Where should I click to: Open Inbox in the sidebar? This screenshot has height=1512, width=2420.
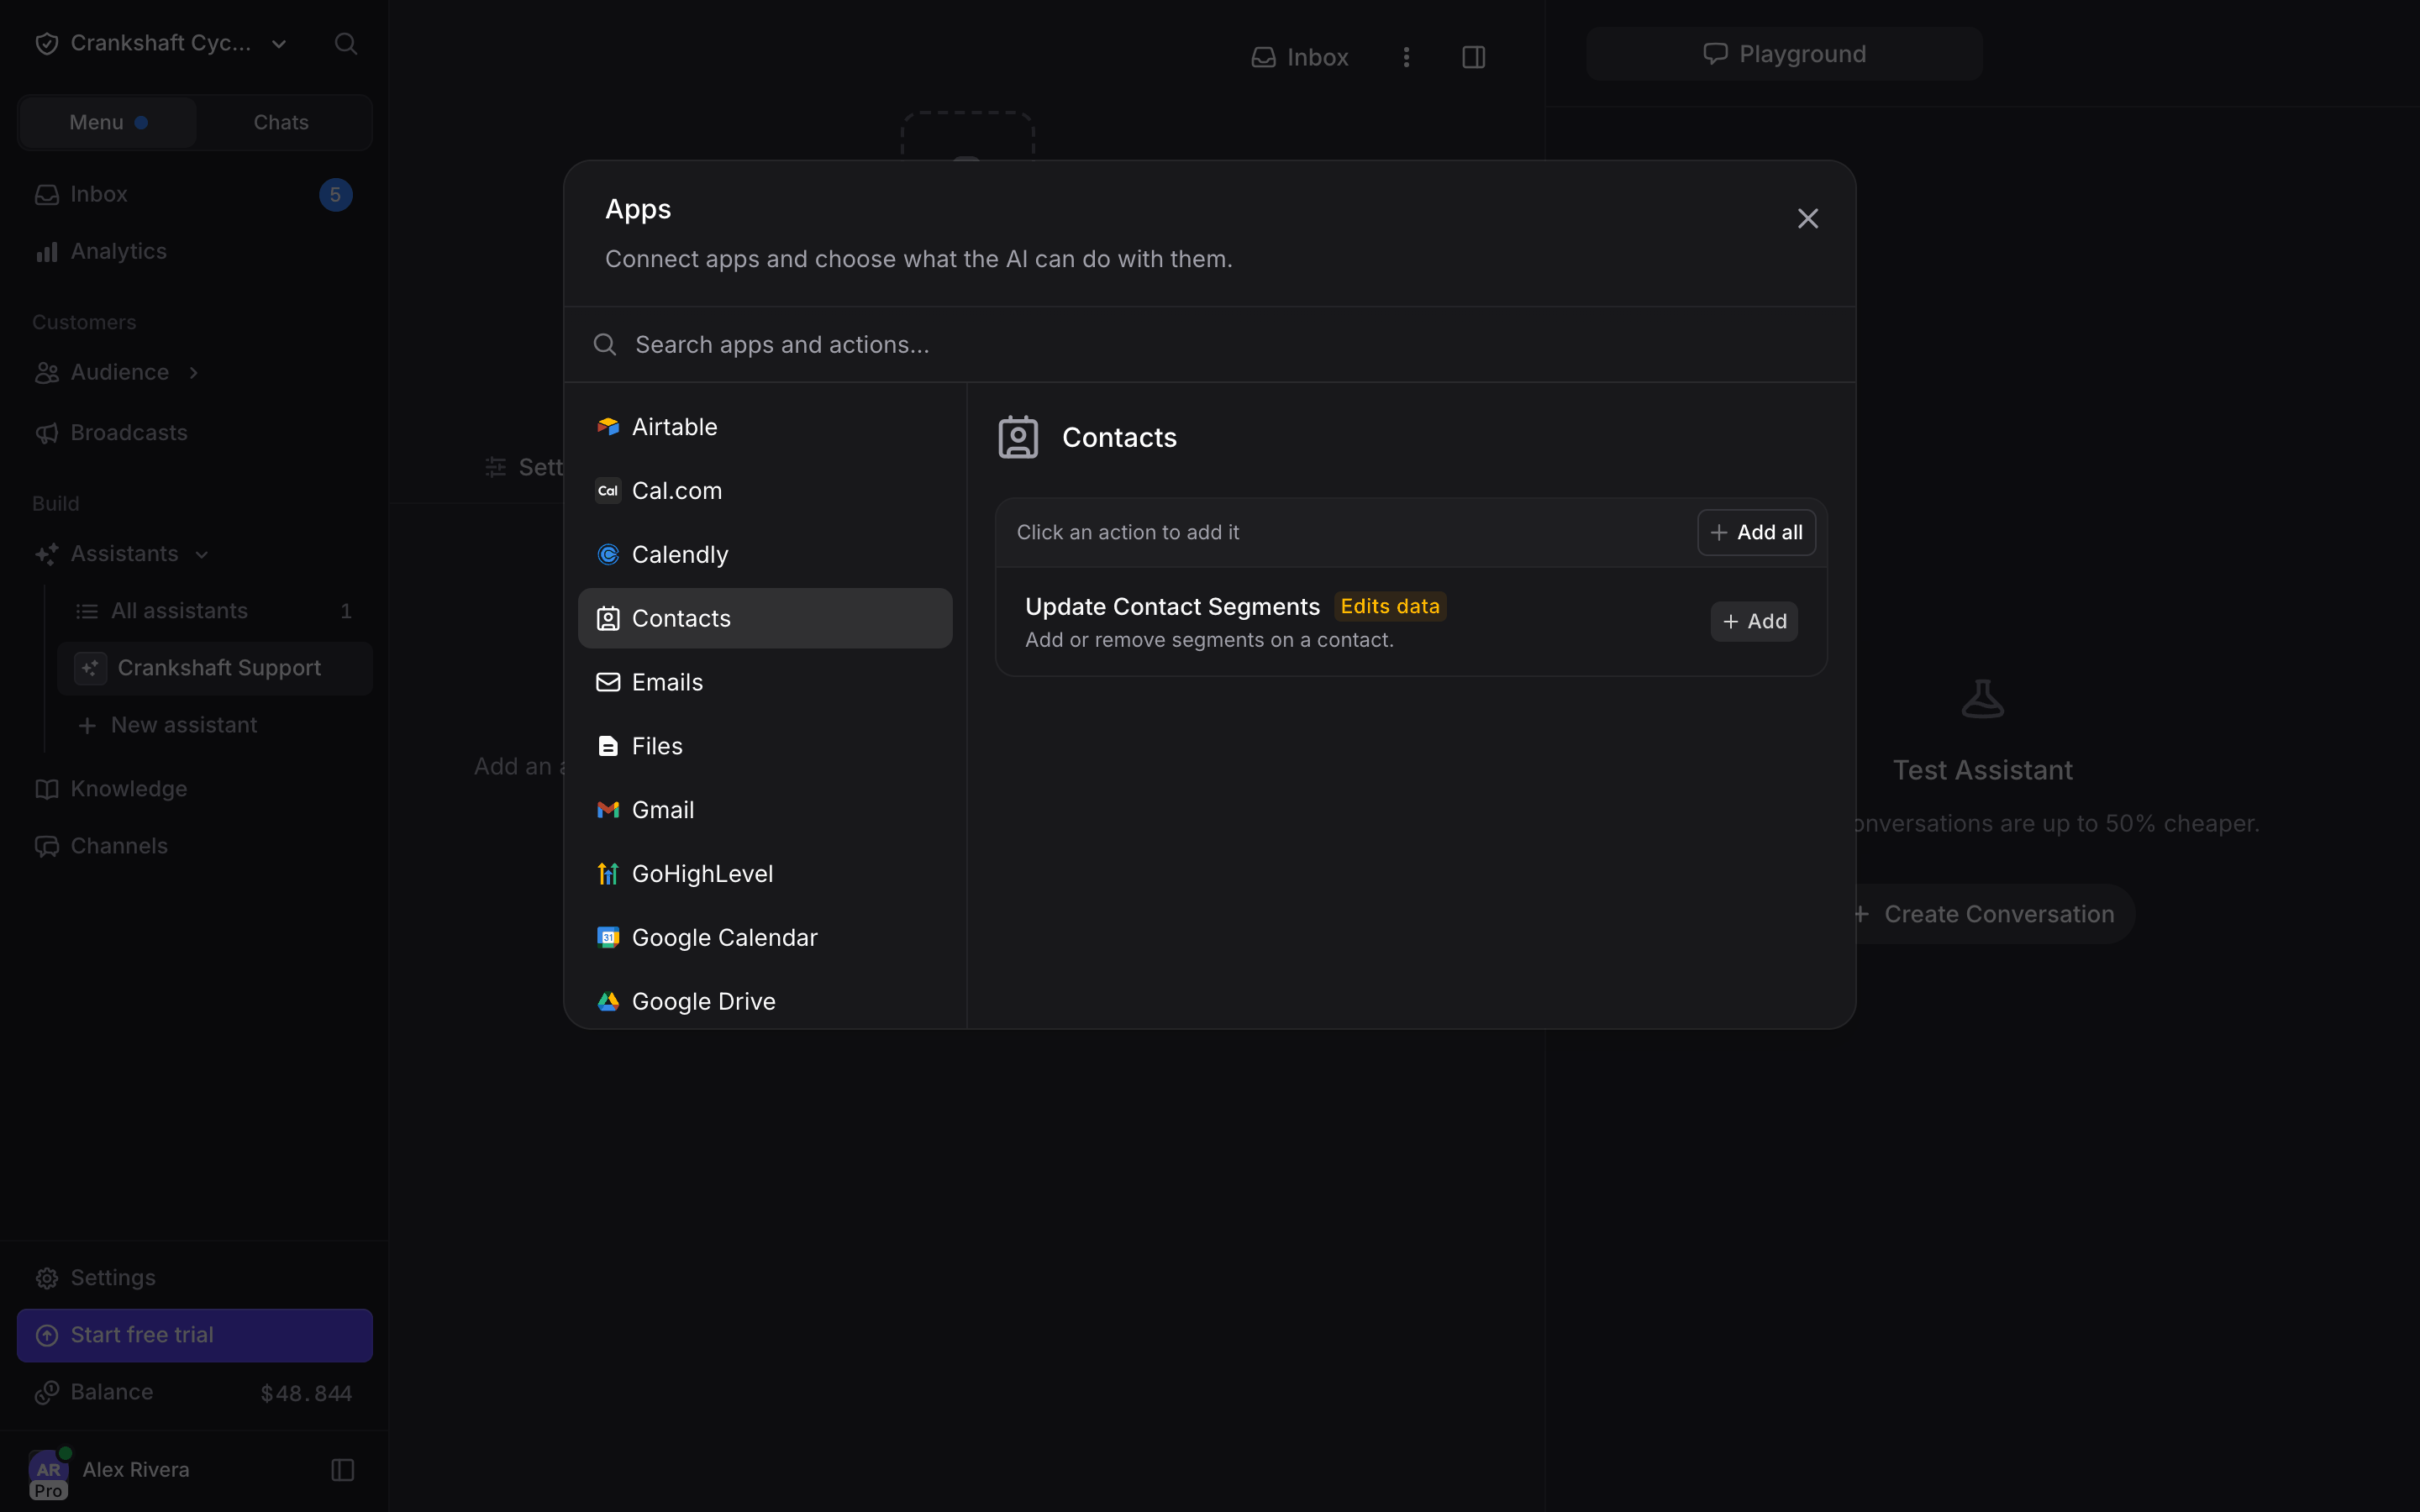[x=195, y=195]
